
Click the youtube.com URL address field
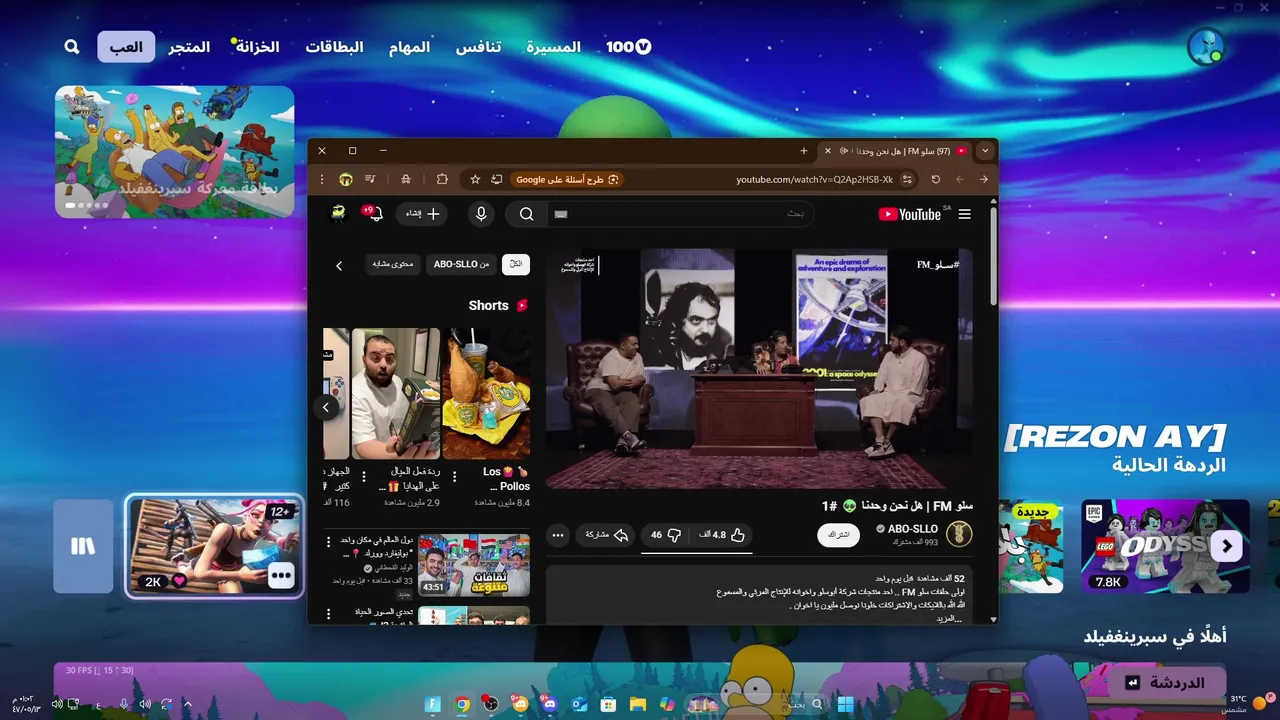(x=814, y=179)
